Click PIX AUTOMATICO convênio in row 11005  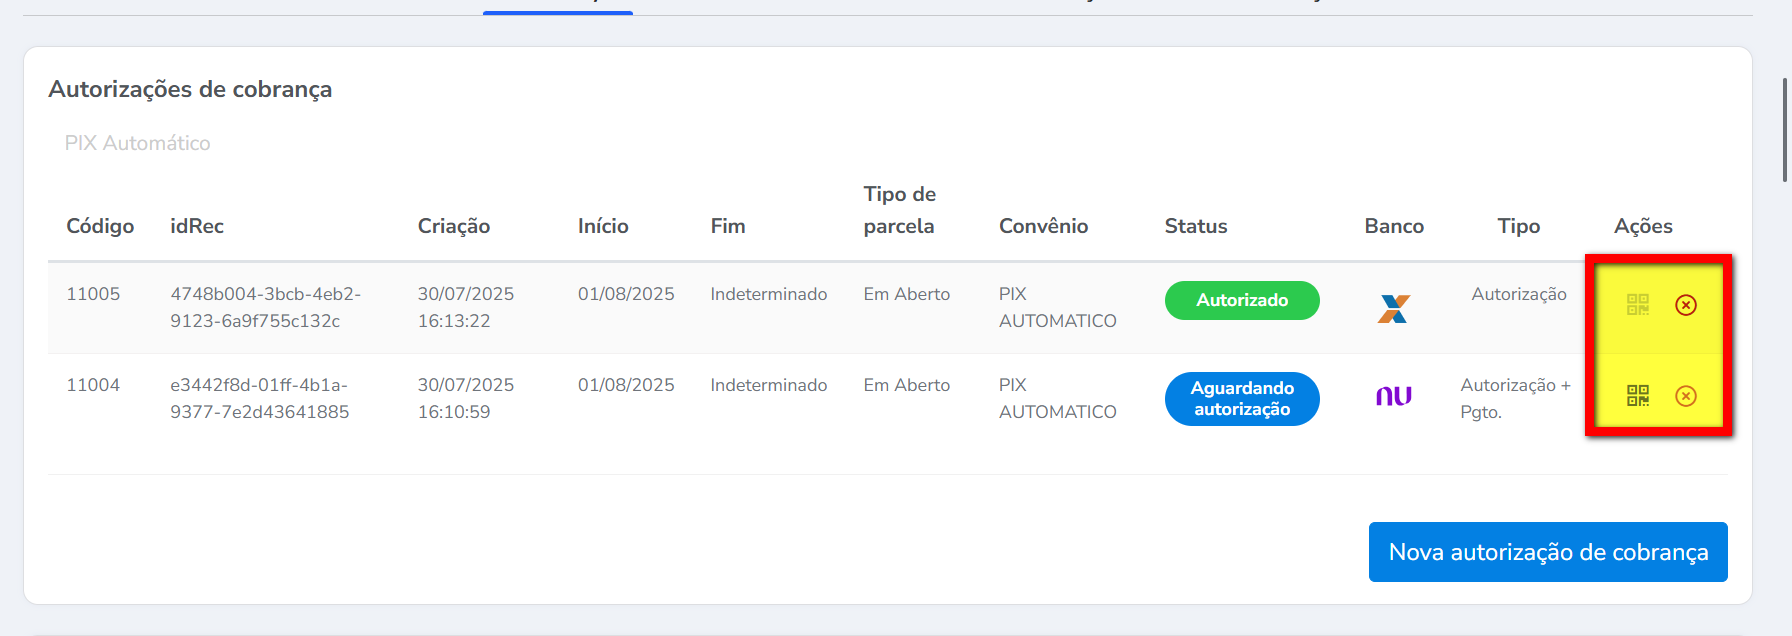coord(1058,307)
